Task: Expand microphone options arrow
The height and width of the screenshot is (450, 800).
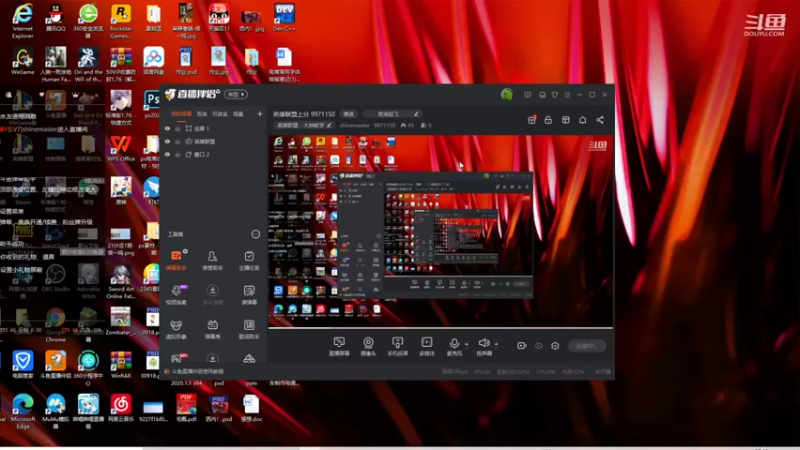Action: point(466,344)
